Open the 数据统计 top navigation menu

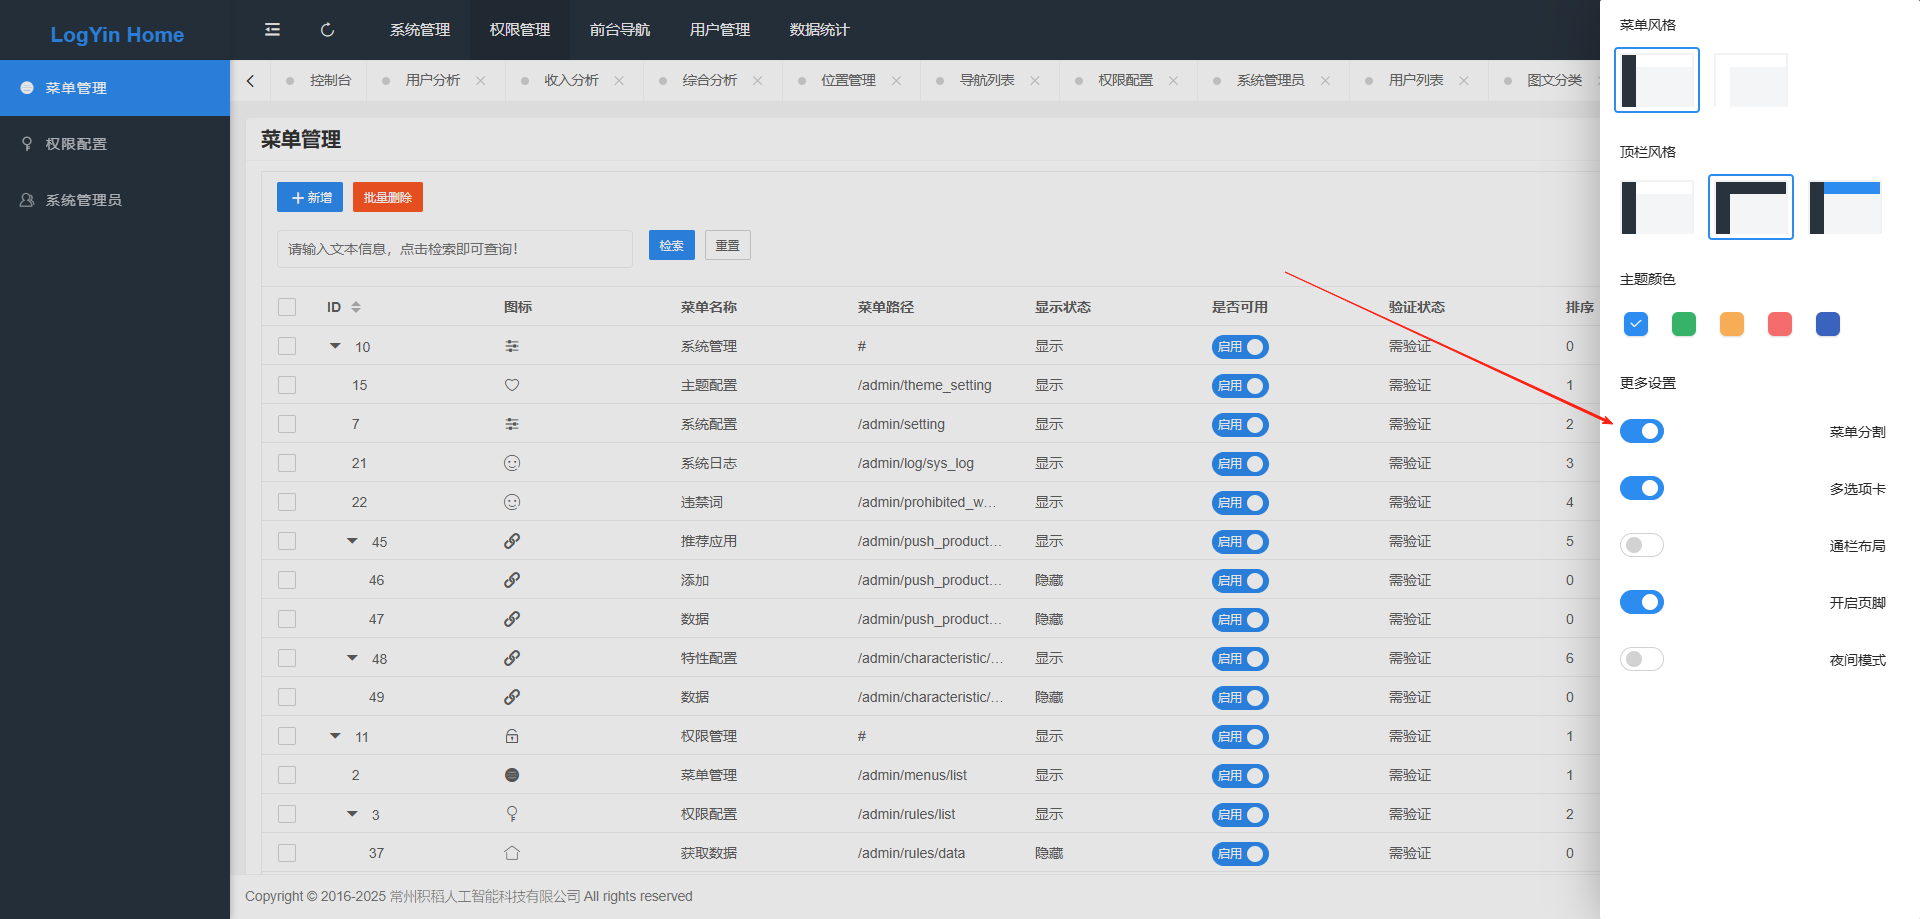820,30
